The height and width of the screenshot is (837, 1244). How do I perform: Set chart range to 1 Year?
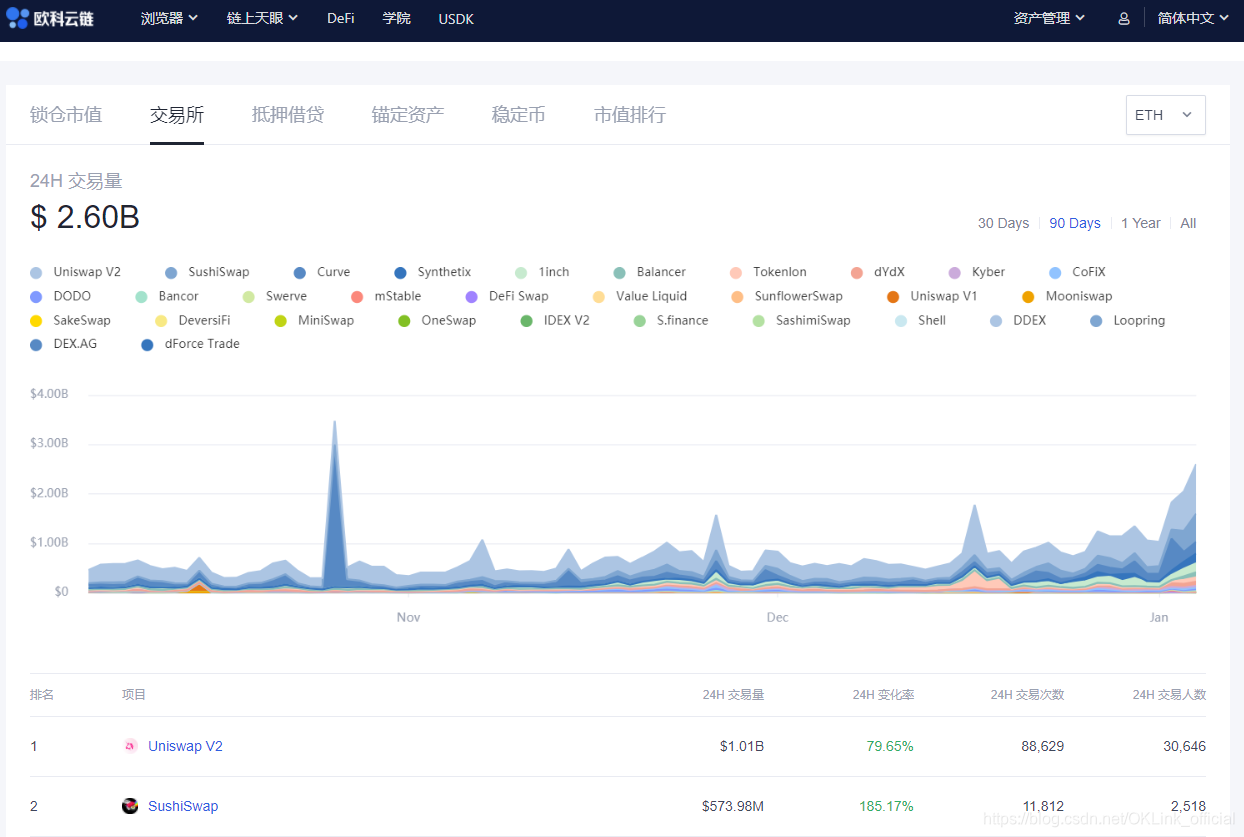(1141, 223)
